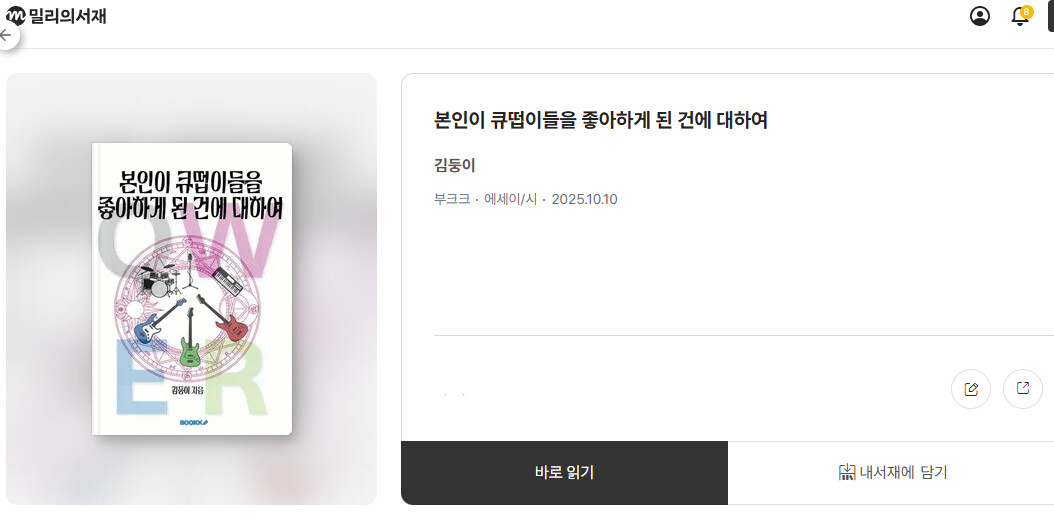Open publisher 부크크 link
The height and width of the screenshot is (520, 1054).
(452, 200)
